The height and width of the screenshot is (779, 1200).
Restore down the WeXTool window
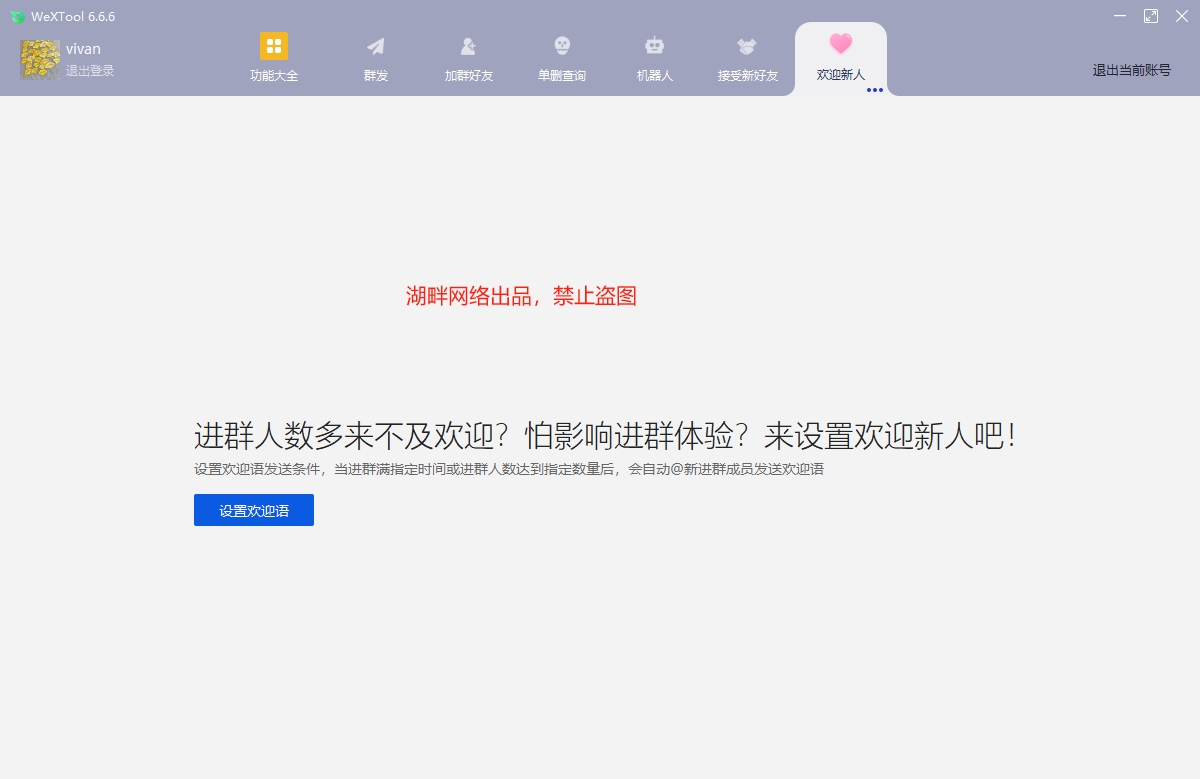pos(1151,16)
